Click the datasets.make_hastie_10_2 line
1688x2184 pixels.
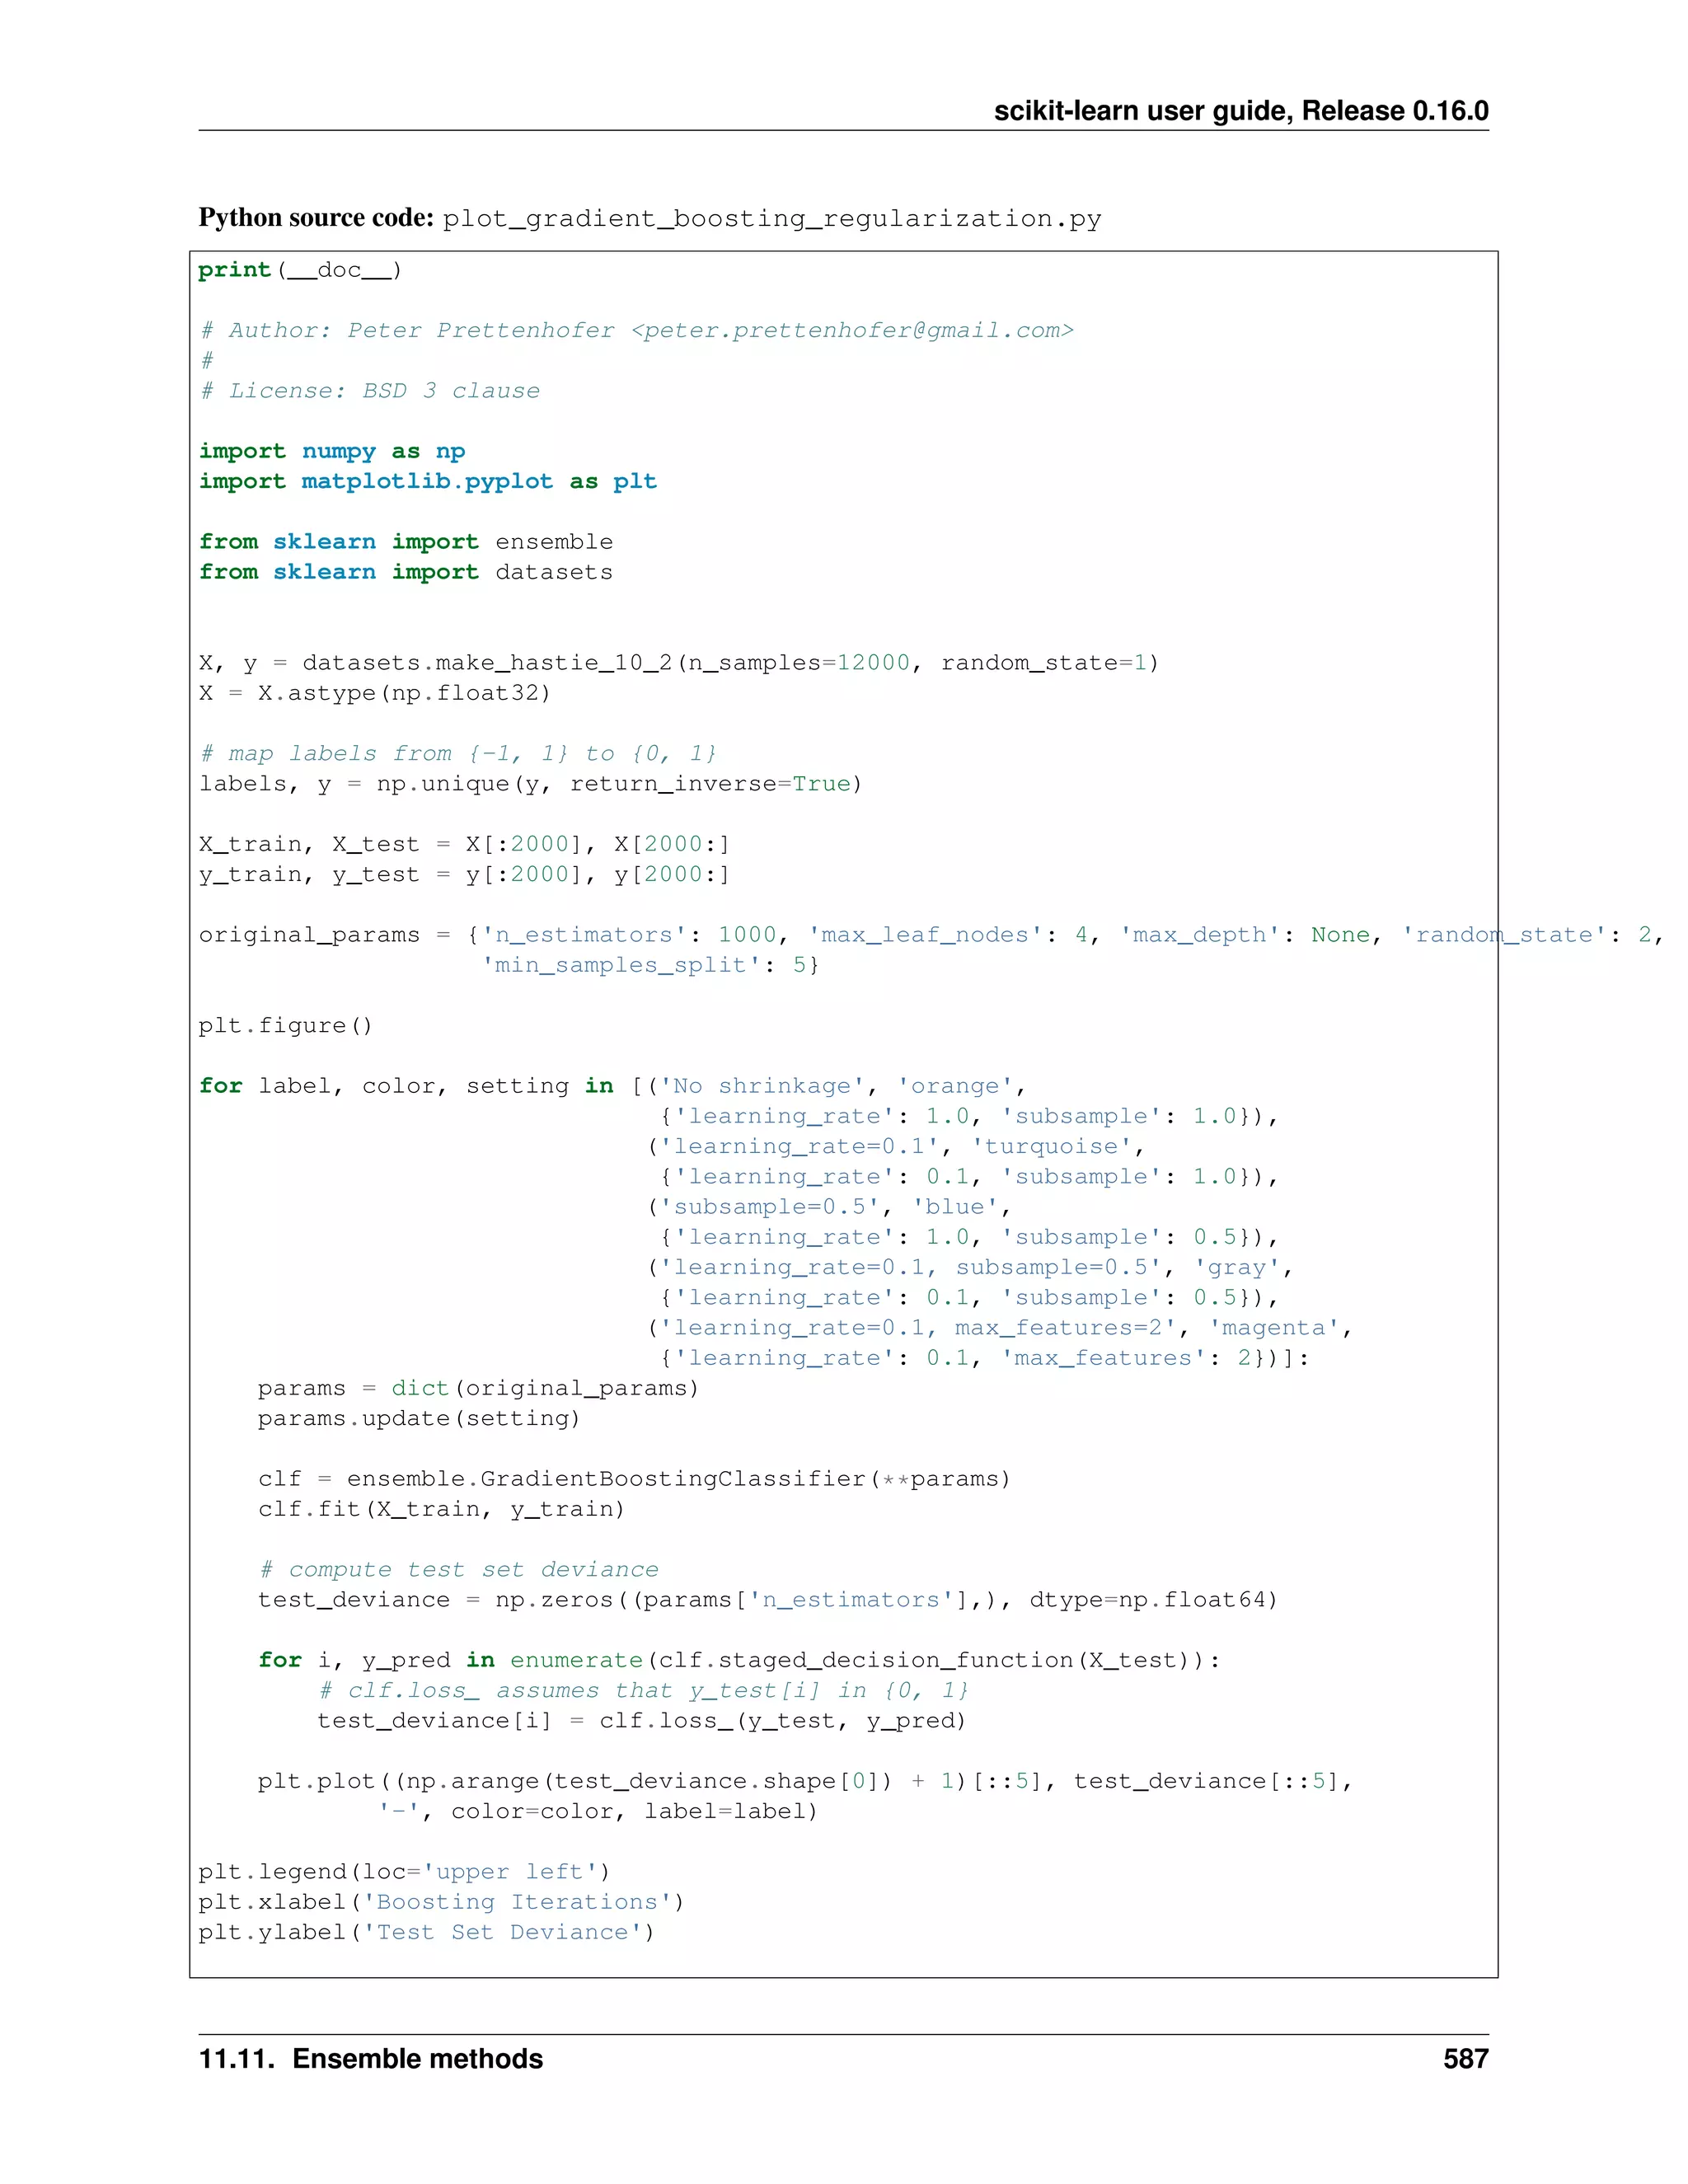tap(679, 663)
